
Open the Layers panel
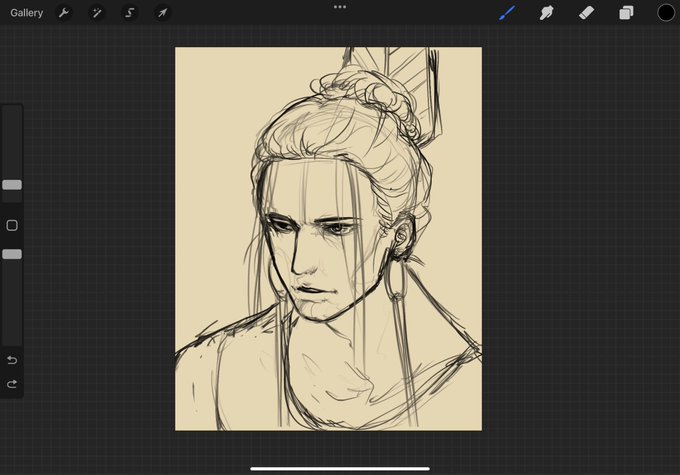(626, 13)
